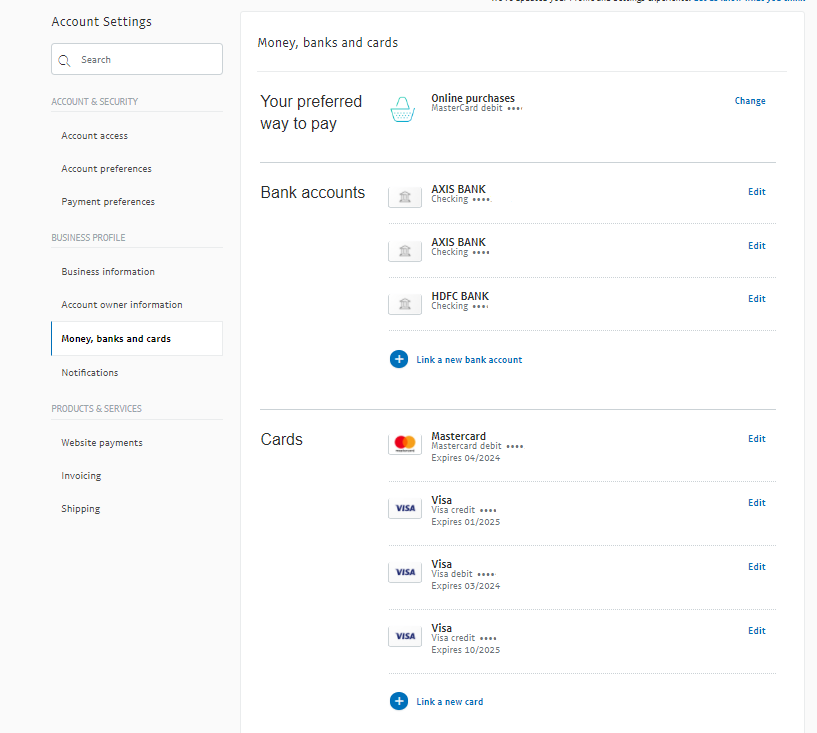Click the HDFC BANK name
The image size is (817, 733).
pos(460,296)
